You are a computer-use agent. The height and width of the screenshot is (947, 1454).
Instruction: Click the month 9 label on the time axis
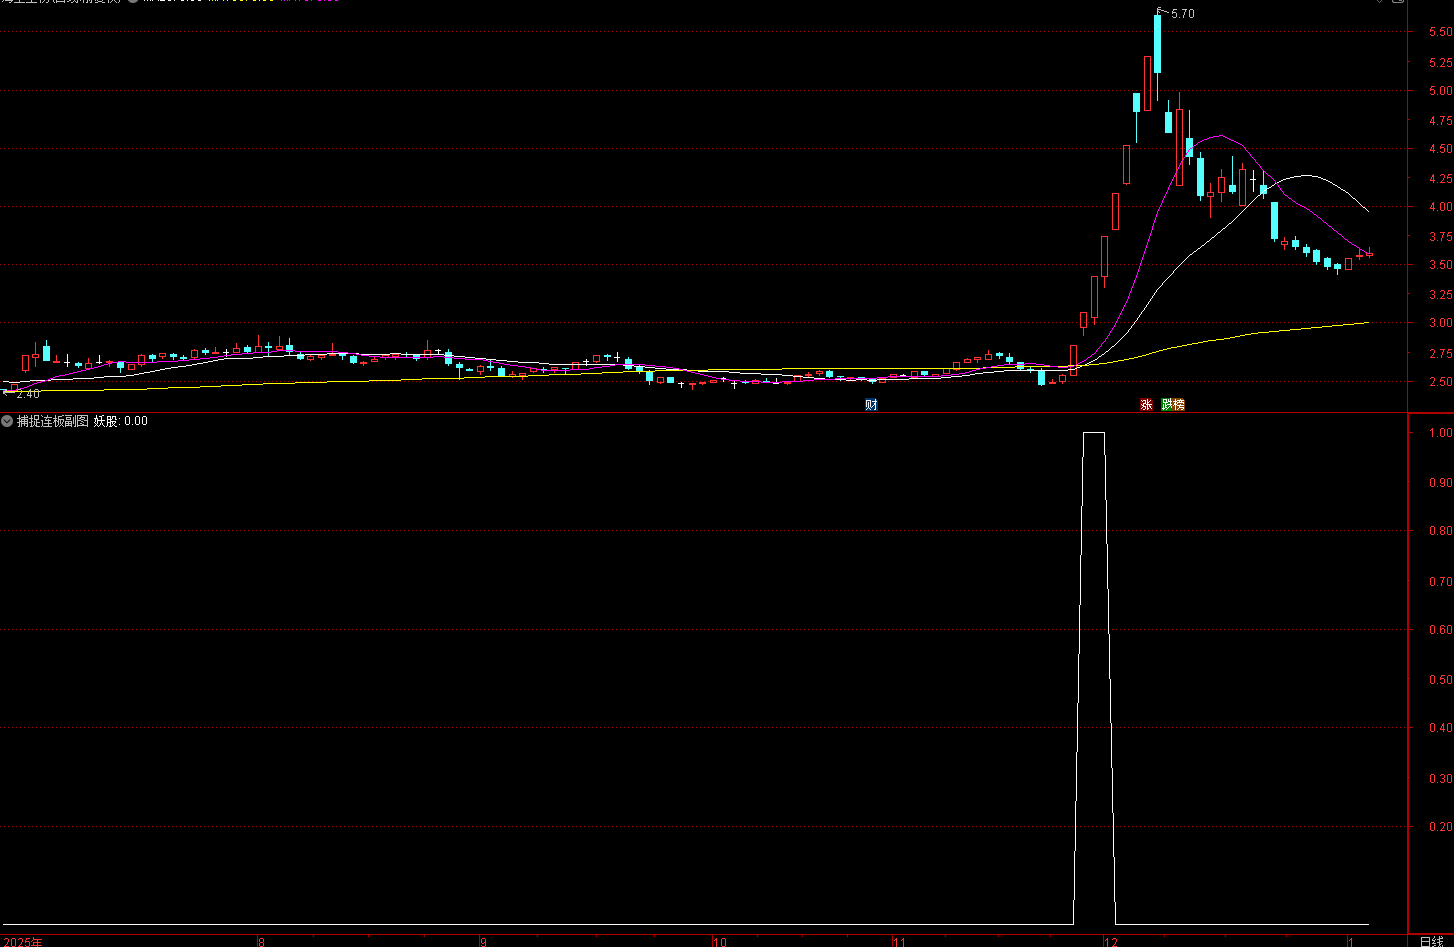point(483,941)
